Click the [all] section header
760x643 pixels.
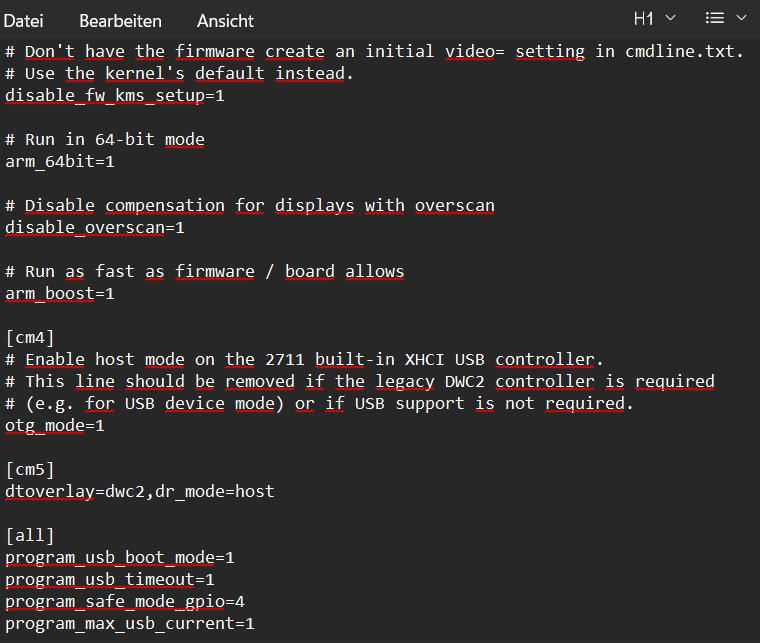[x=30, y=535]
